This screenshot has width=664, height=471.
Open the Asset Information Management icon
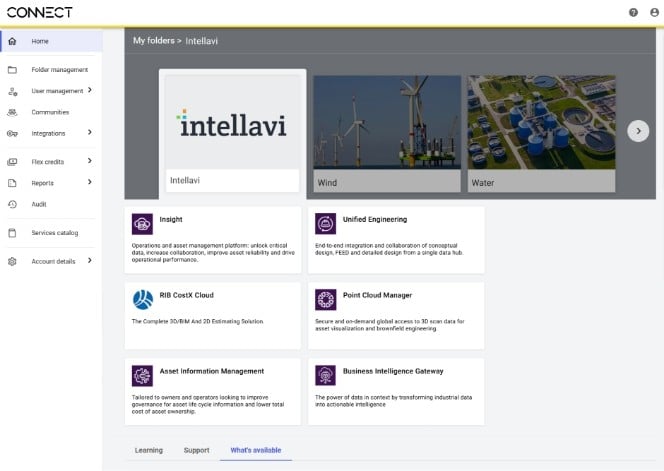[x=142, y=375]
